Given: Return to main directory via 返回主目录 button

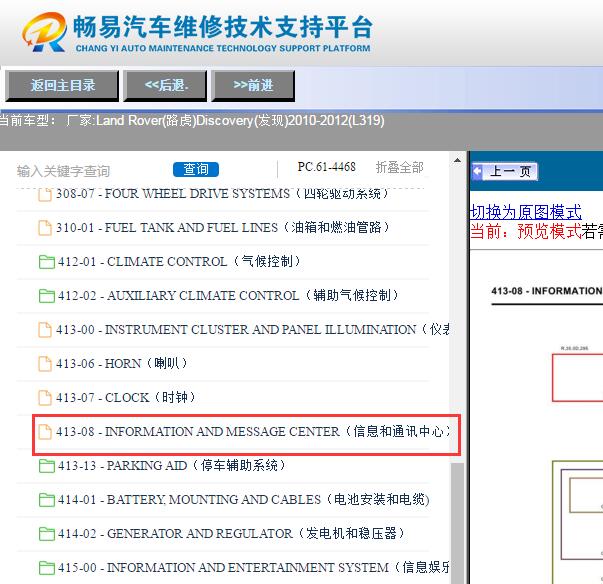Looking at the screenshot, I should click(62, 86).
